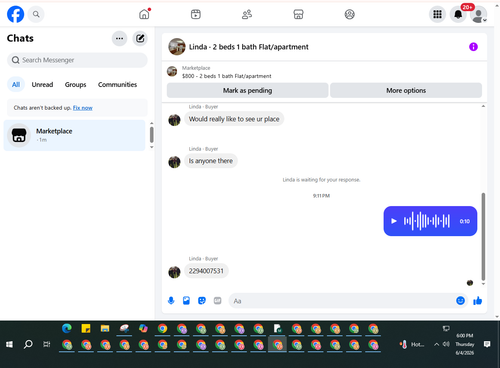The image size is (500, 368).
Task: Open the Facebook search icon
Action: (x=36, y=14)
